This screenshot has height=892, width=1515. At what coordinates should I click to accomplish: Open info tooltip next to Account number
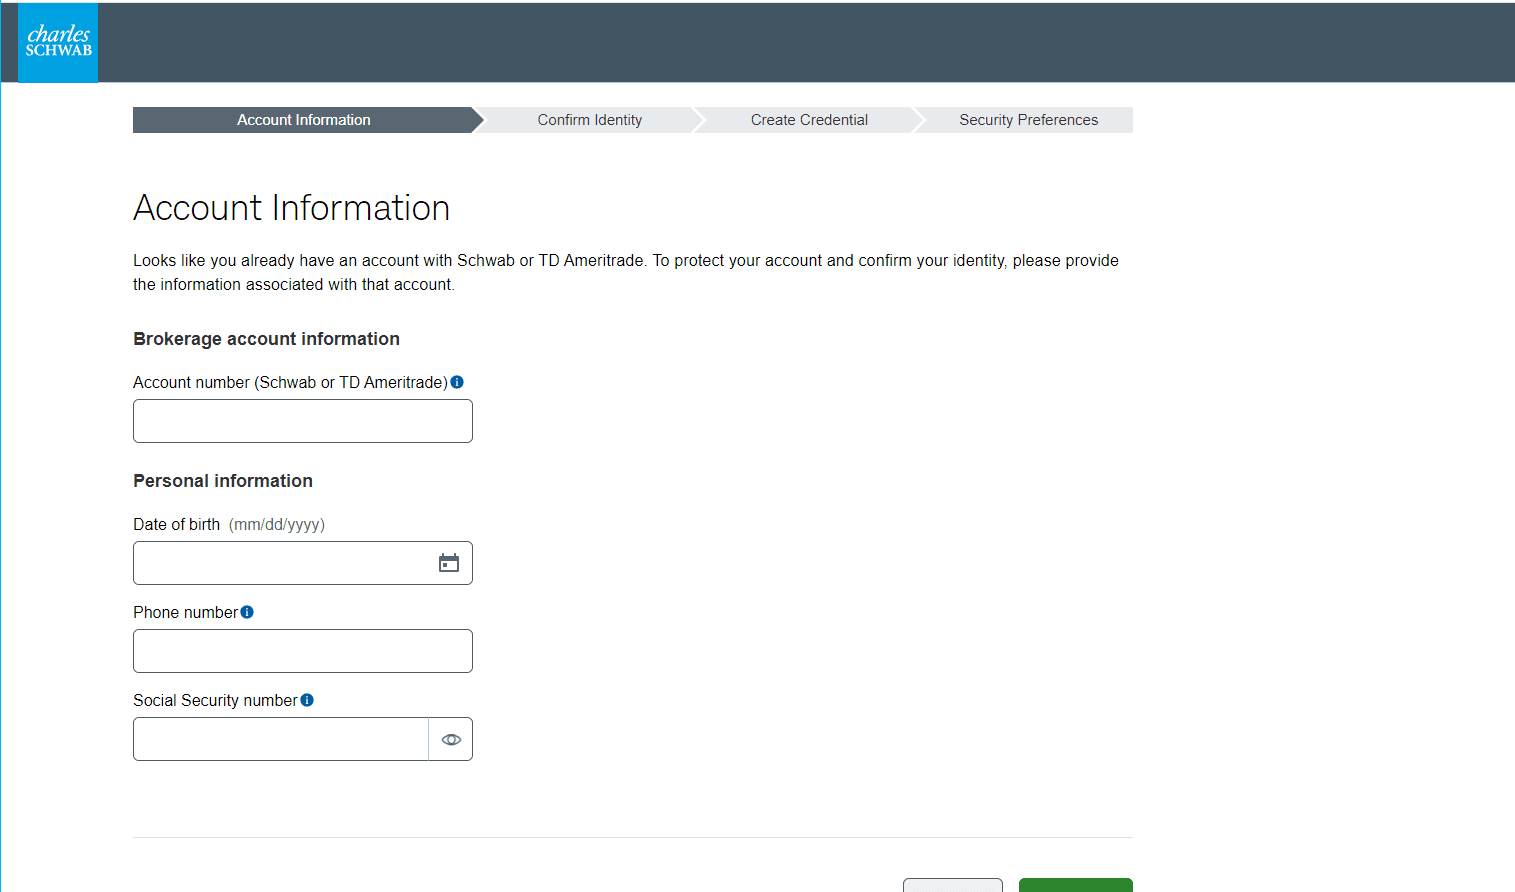[x=457, y=382]
